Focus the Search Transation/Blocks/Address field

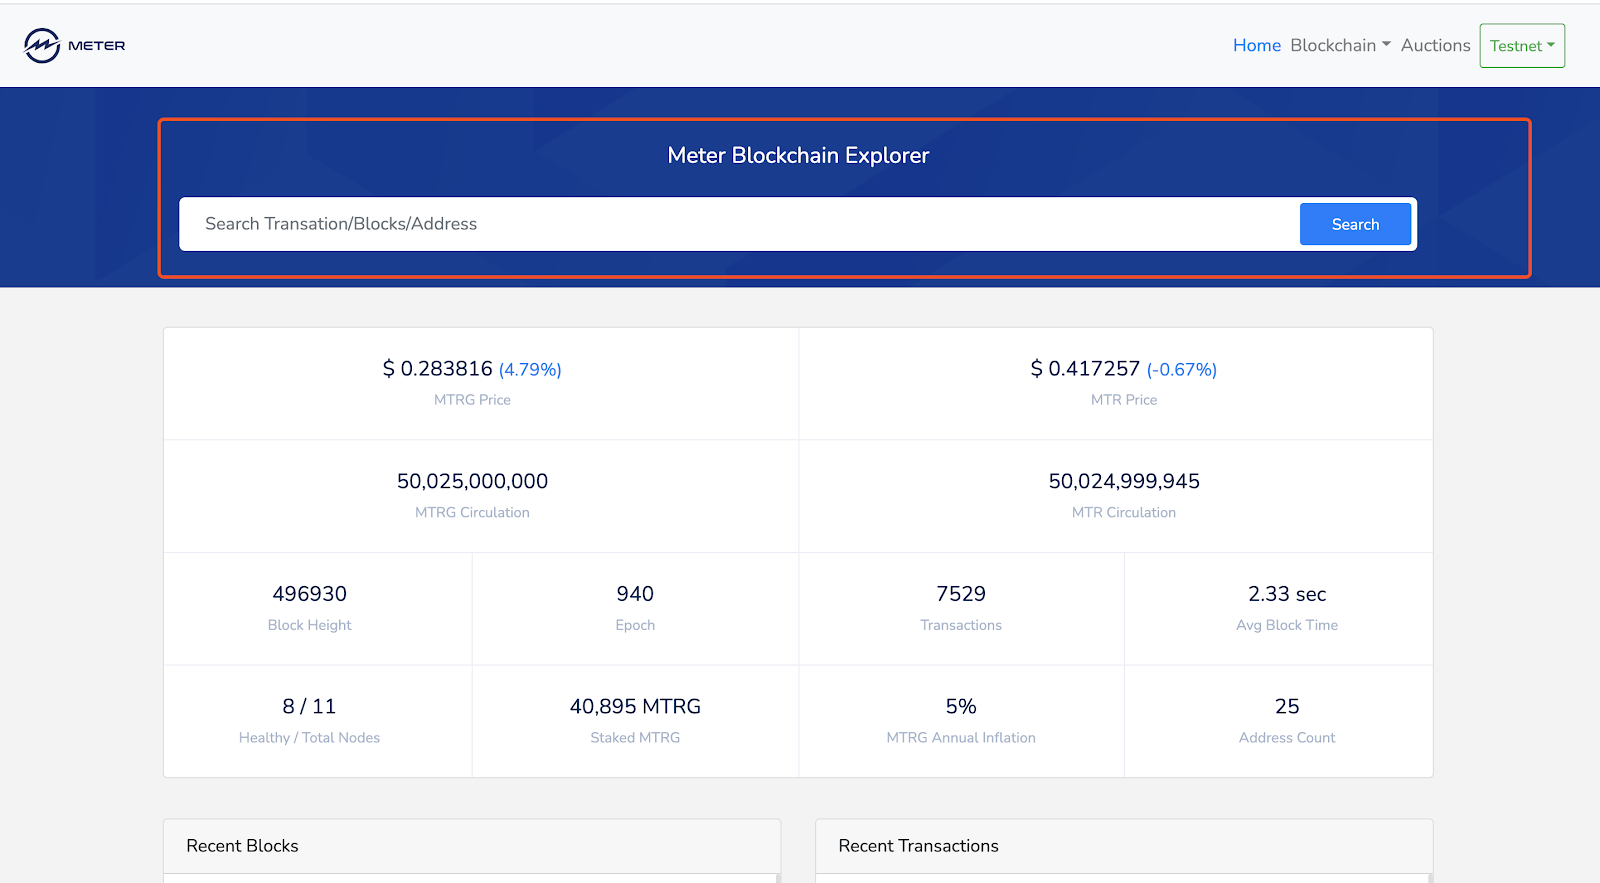click(x=740, y=224)
